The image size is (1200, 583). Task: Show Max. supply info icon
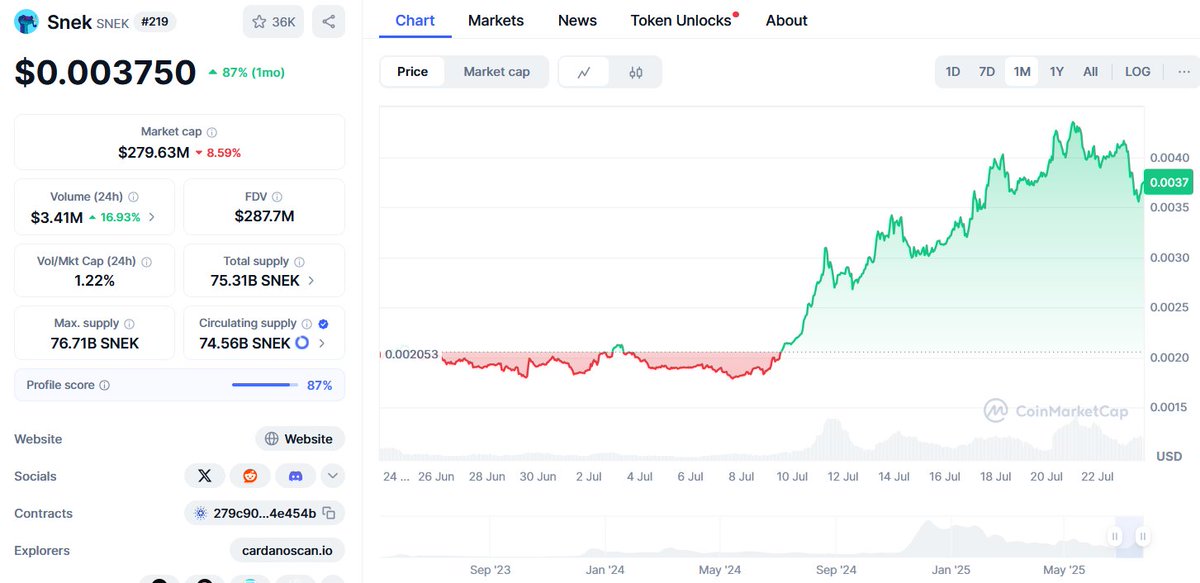(129, 324)
